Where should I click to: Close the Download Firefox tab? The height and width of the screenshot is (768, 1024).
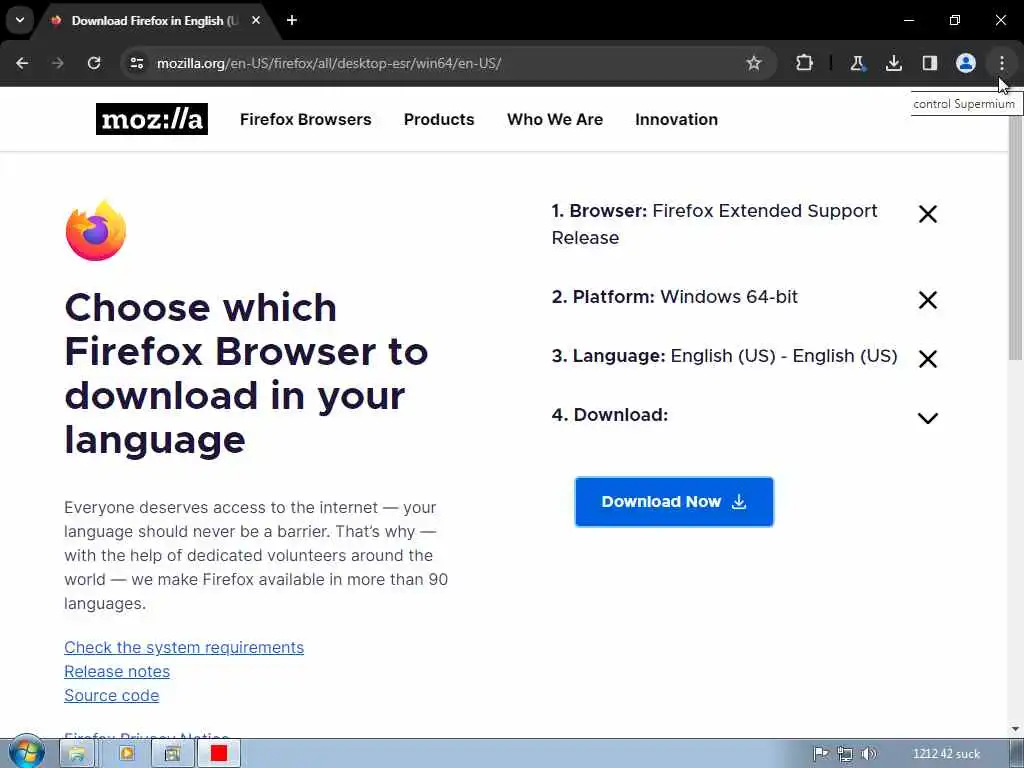point(256,20)
